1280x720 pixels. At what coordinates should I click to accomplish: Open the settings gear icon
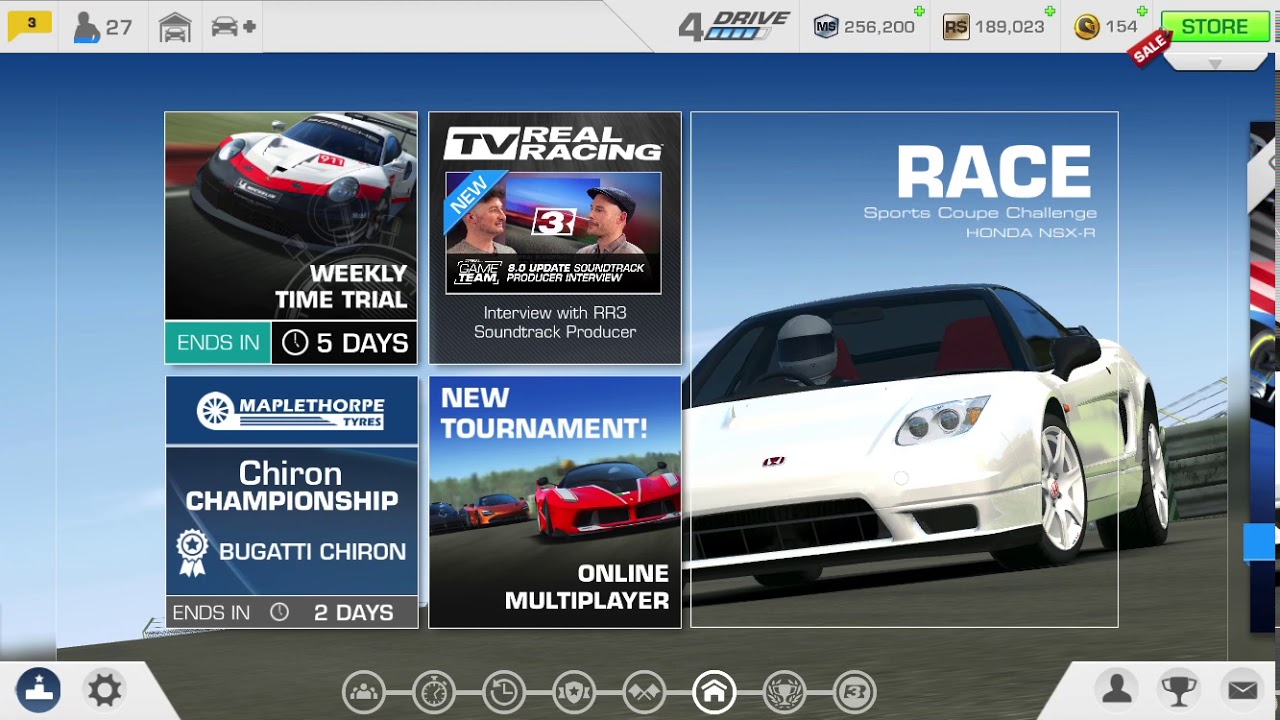point(104,690)
